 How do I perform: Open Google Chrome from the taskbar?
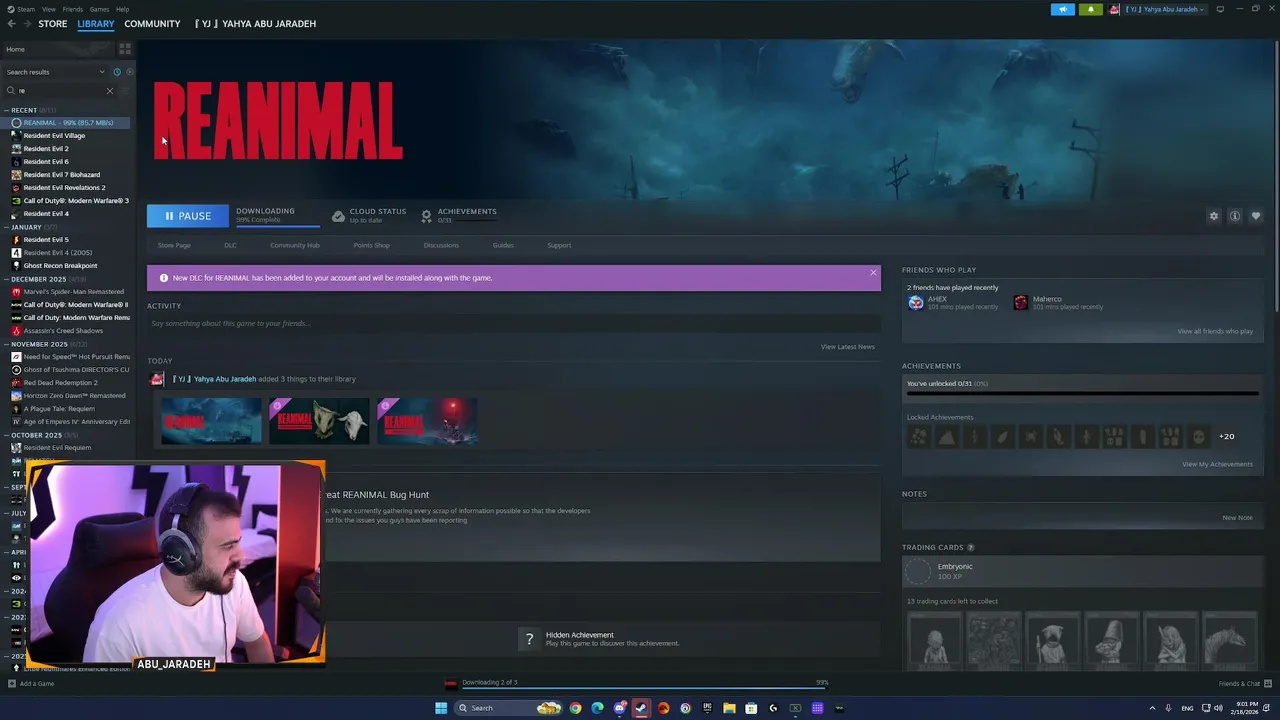575,708
